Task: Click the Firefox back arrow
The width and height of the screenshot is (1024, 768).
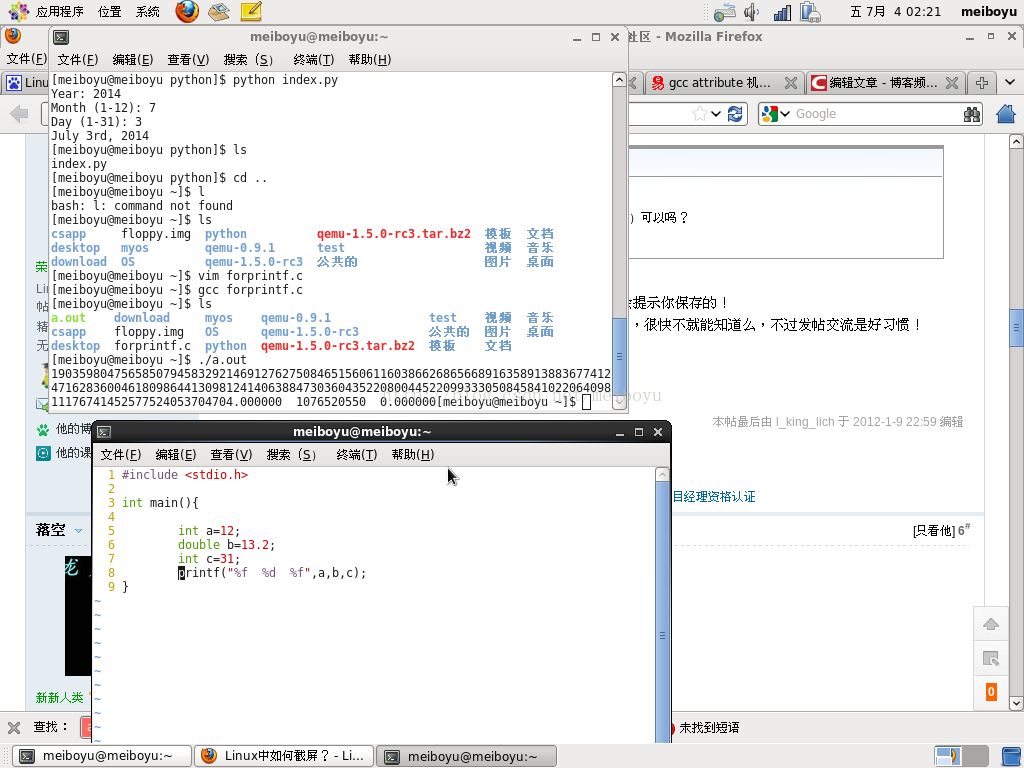Action: 20,114
